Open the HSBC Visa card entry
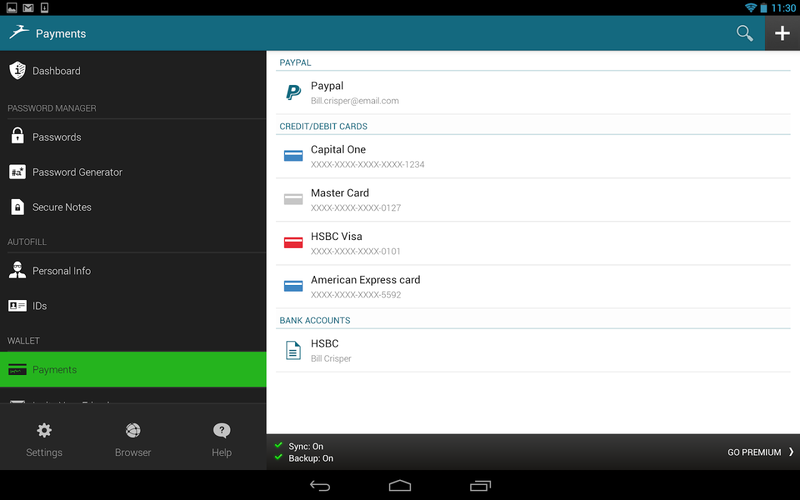Viewport: 800px width, 500px height. click(532, 243)
